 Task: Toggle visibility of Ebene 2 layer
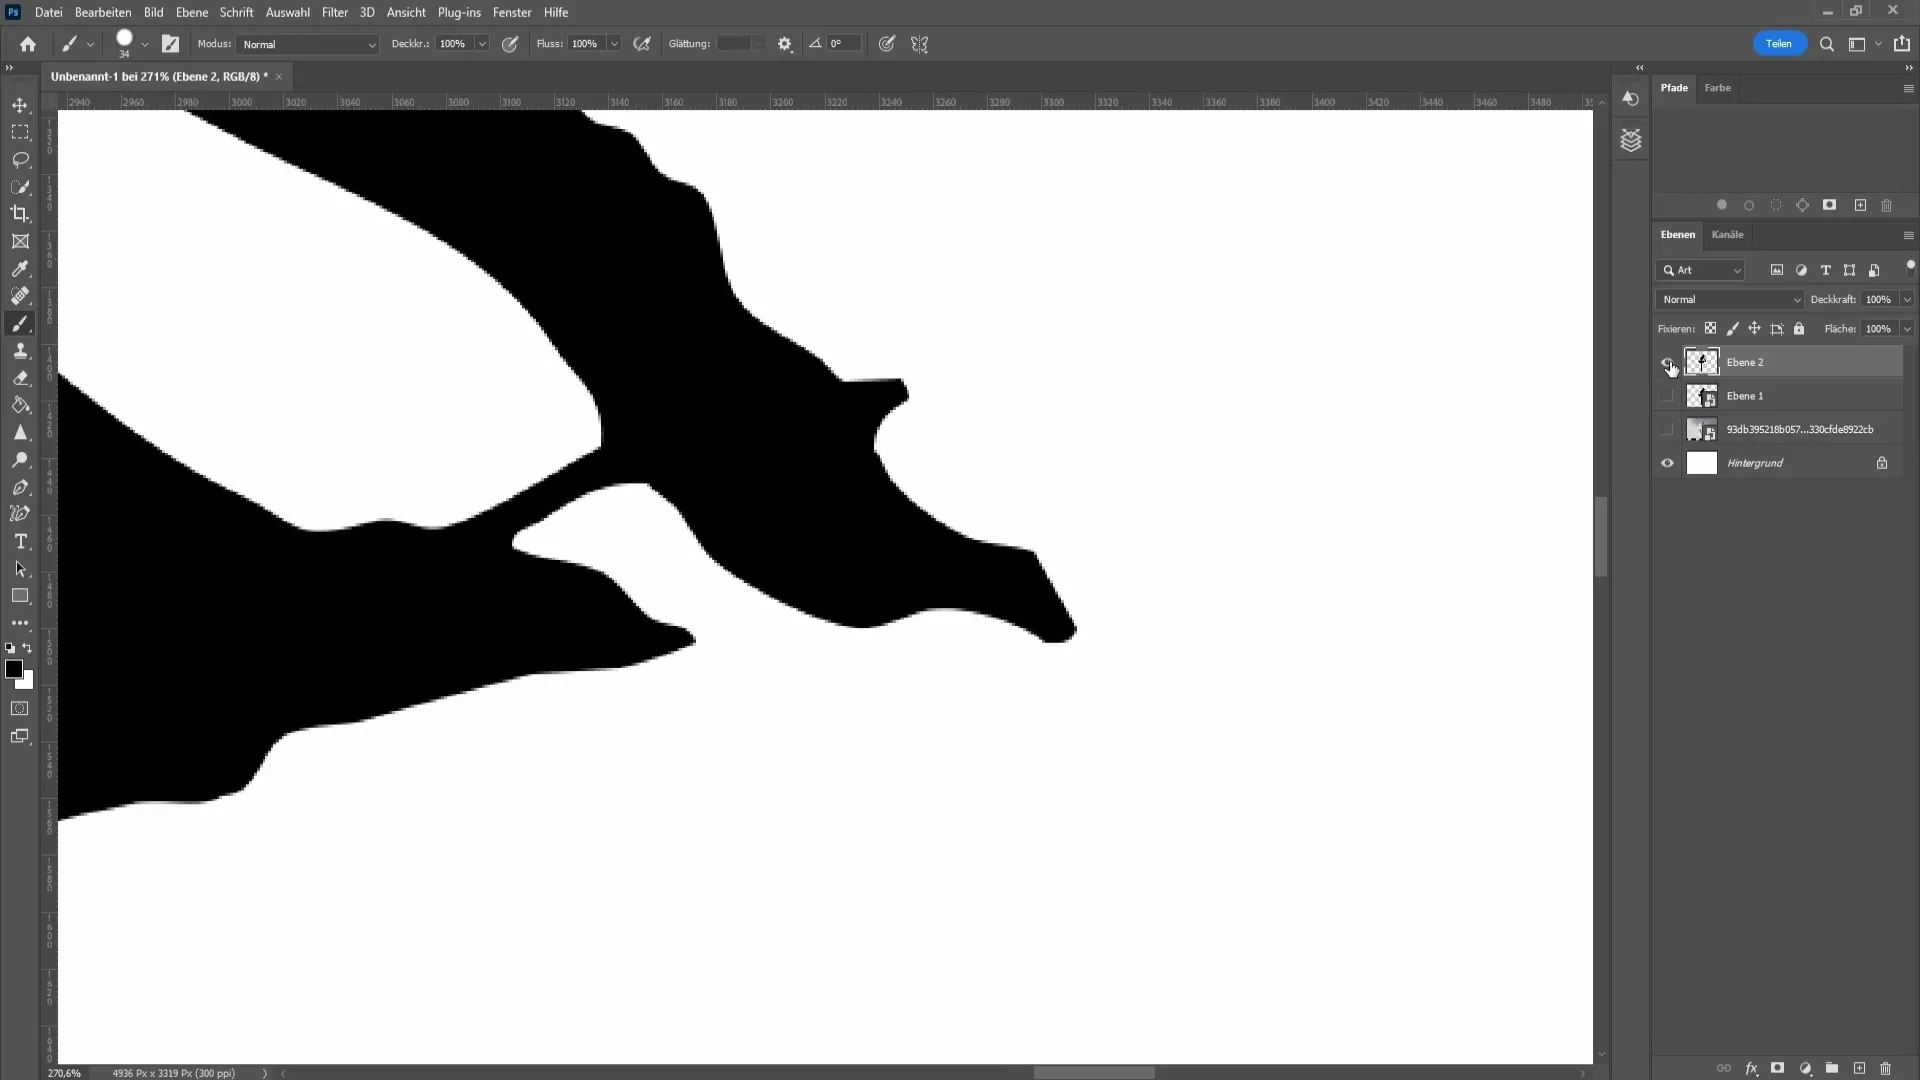pyautogui.click(x=1667, y=362)
